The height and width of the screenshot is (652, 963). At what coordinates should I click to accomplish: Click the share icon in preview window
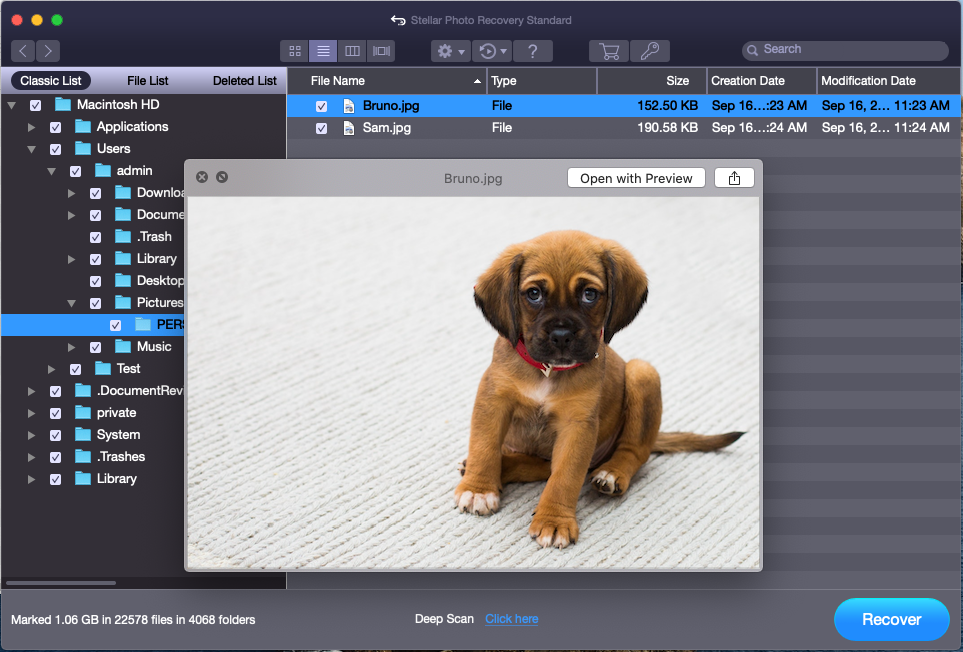[x=734, y=178]
